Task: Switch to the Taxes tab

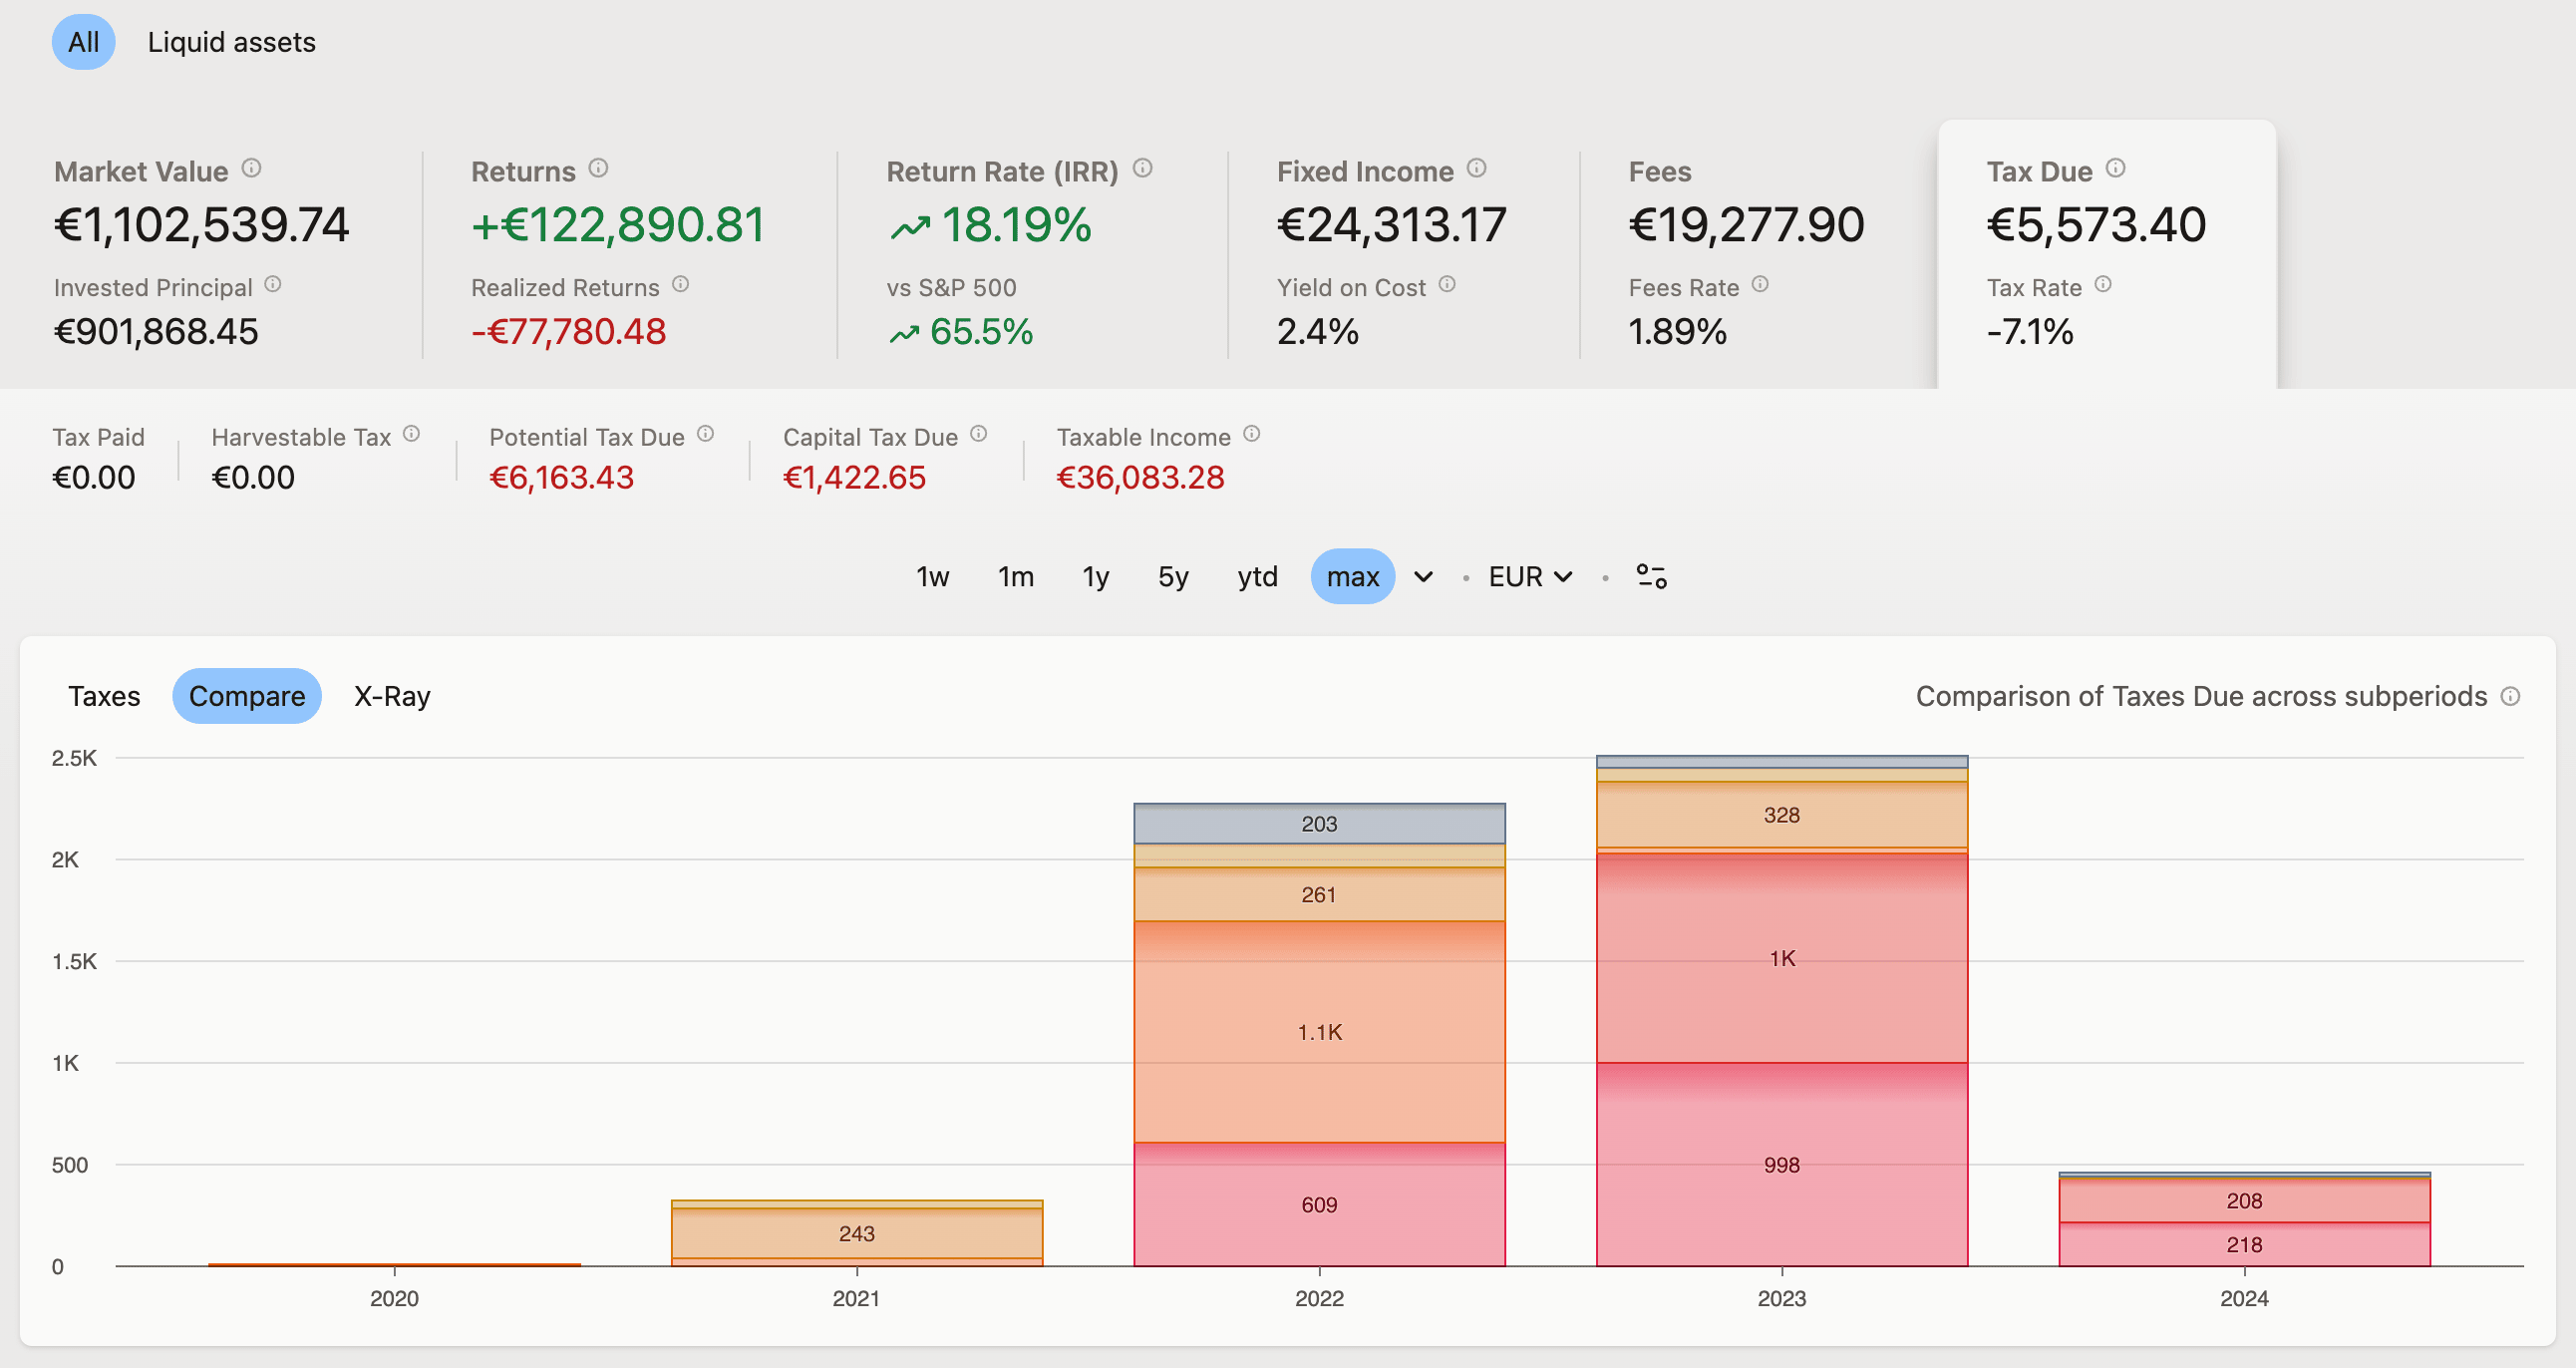Action: 104,696
